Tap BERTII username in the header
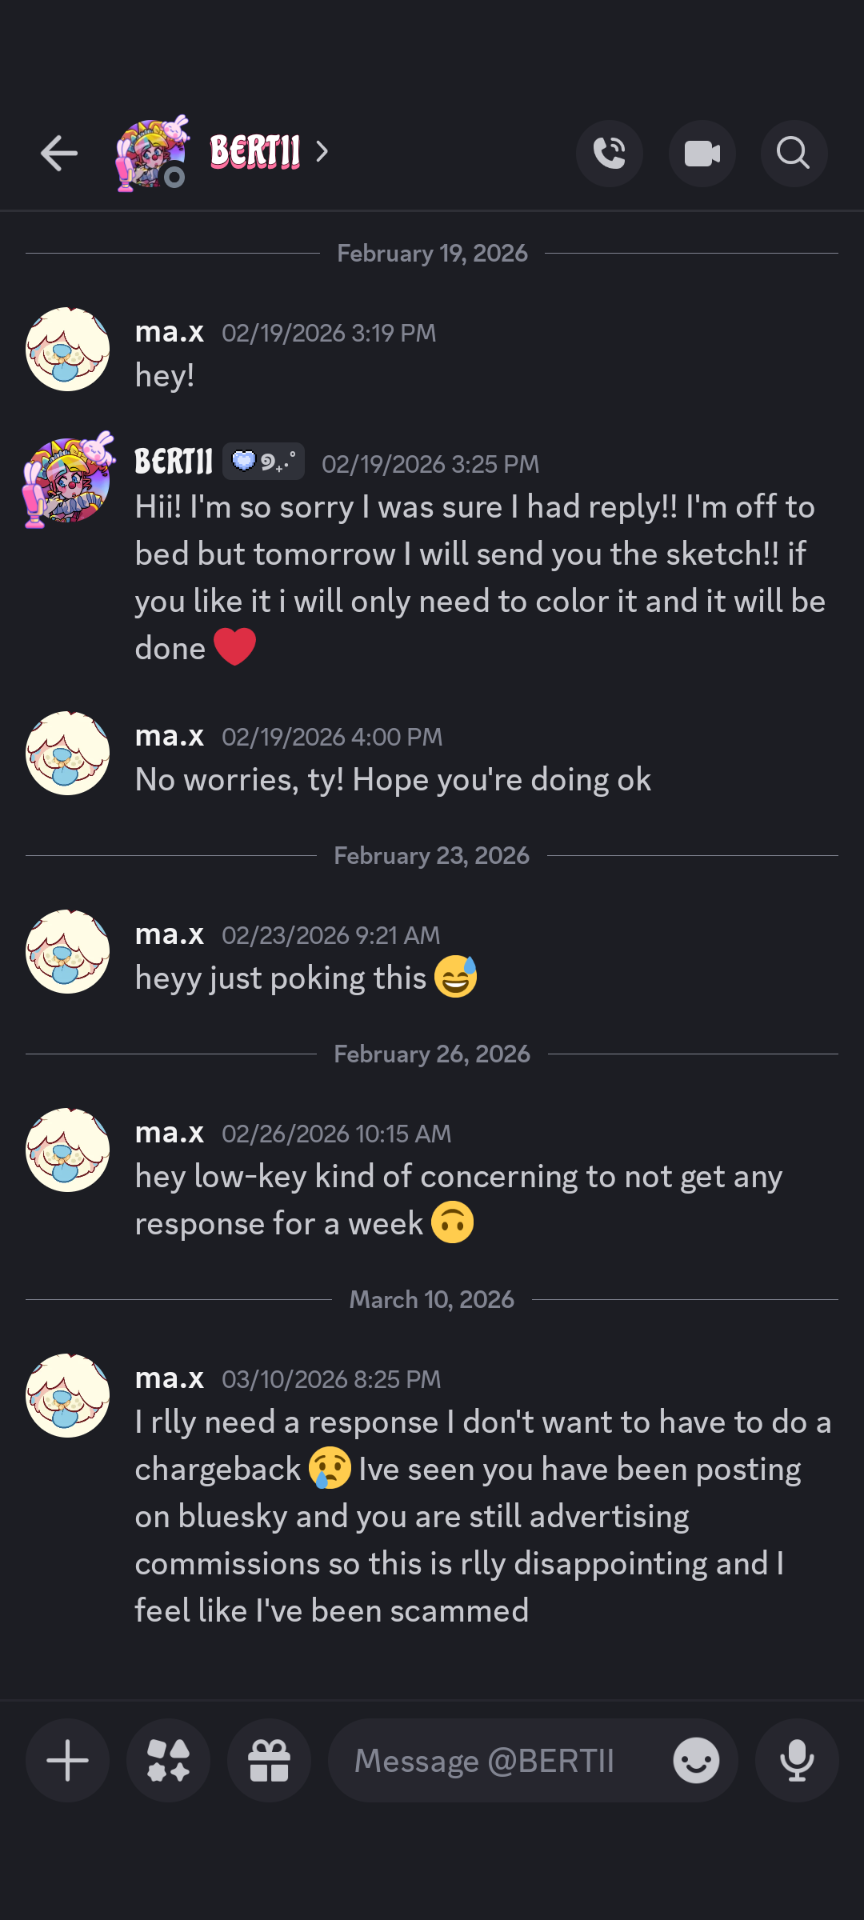This screenshot has height=1920, width=864. (x=255, y=152)
